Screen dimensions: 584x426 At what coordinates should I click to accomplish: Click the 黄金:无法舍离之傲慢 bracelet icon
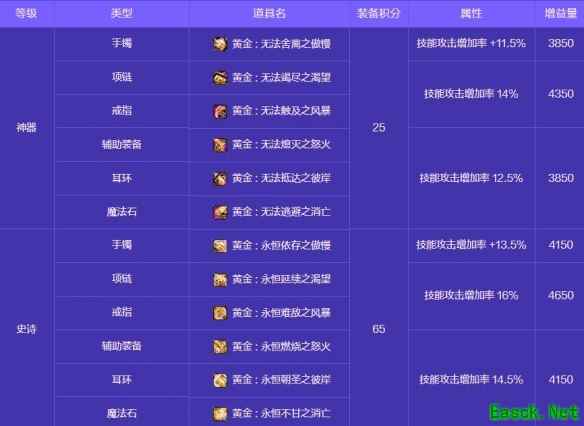click(x=220, y=44)
